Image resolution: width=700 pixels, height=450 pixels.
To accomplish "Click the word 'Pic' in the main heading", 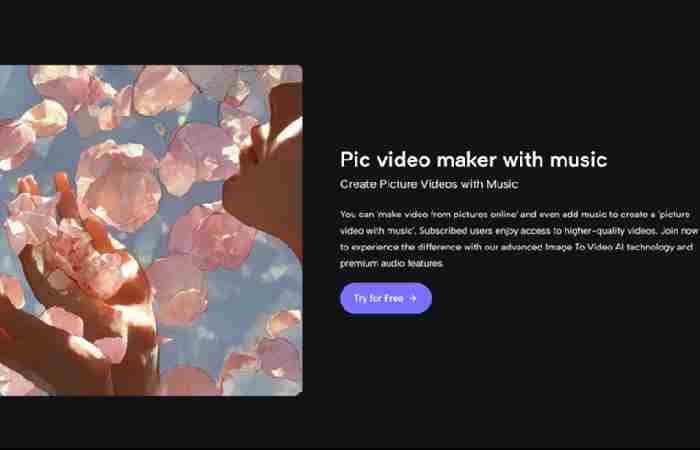I will tap(355, 159).
